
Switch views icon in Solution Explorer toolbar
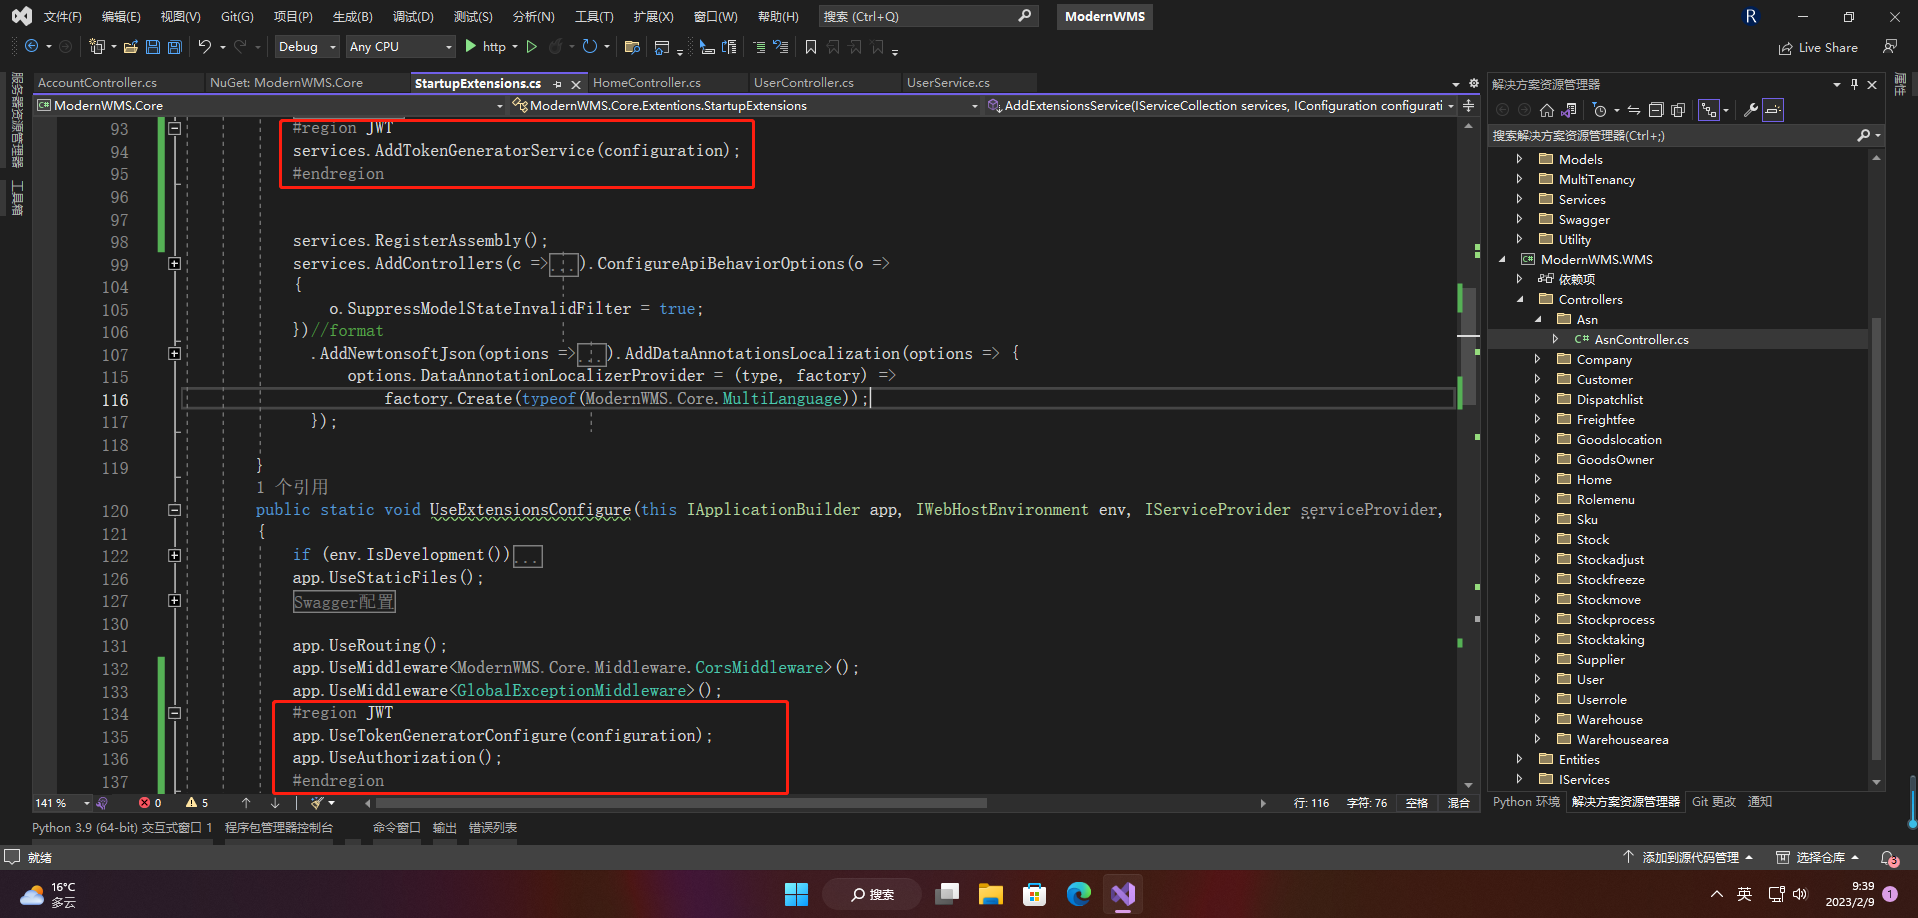coord(1569,110)
